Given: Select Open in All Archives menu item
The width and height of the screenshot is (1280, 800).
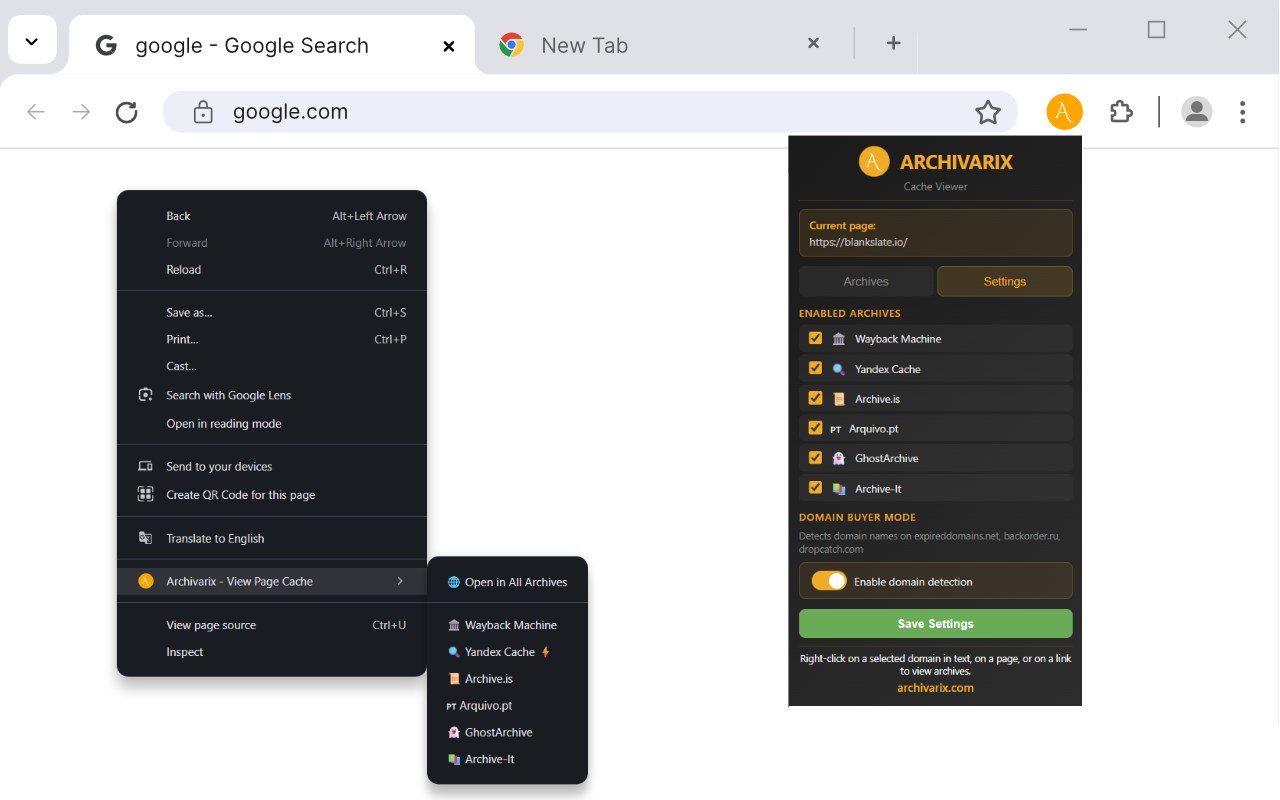Looking at the screenshot, I should [x=515, y=582].
